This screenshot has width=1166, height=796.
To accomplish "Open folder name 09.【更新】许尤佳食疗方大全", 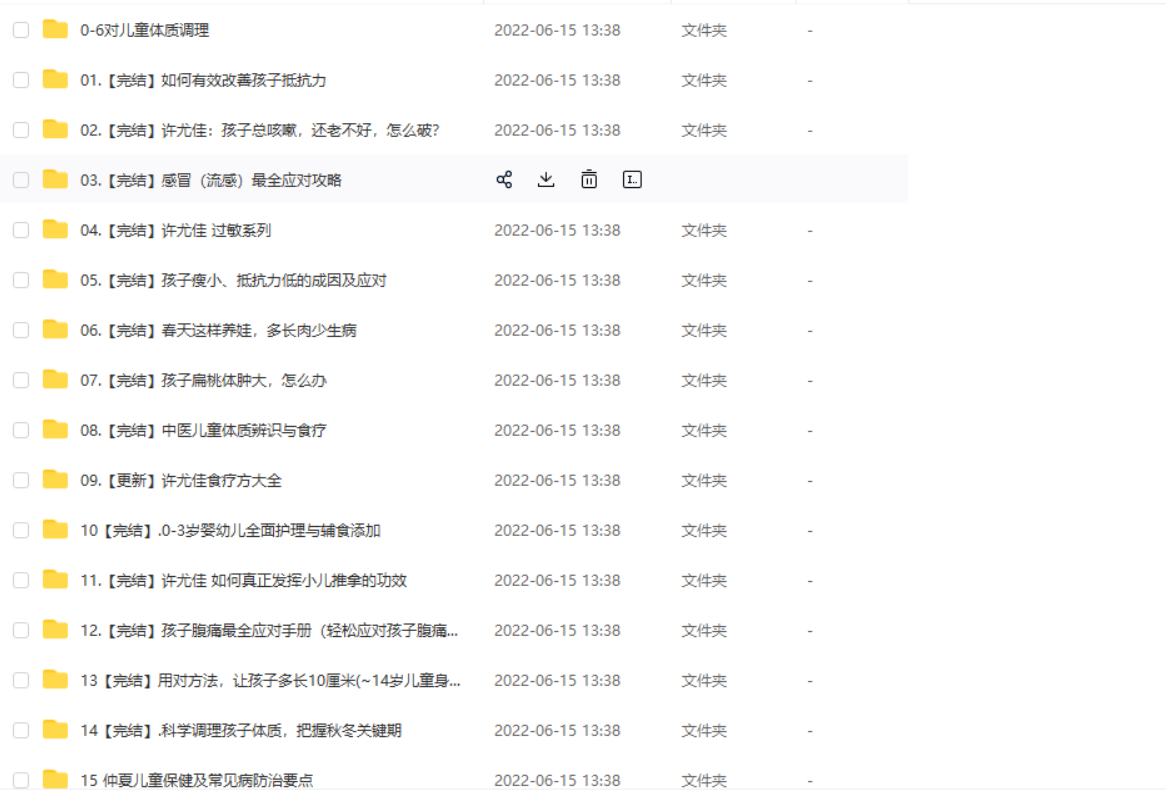I will coord(181,480).
